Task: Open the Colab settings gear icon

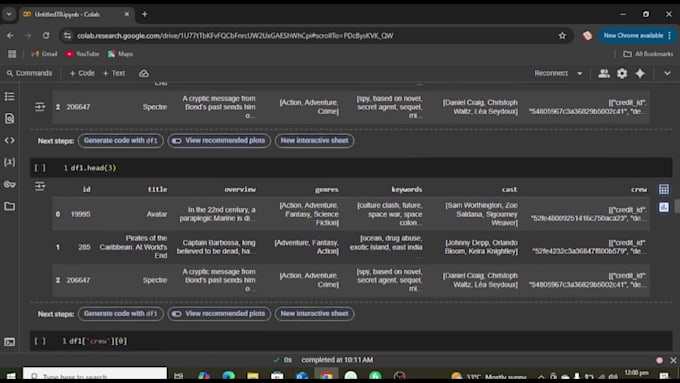Action: [x=622, y=73]
